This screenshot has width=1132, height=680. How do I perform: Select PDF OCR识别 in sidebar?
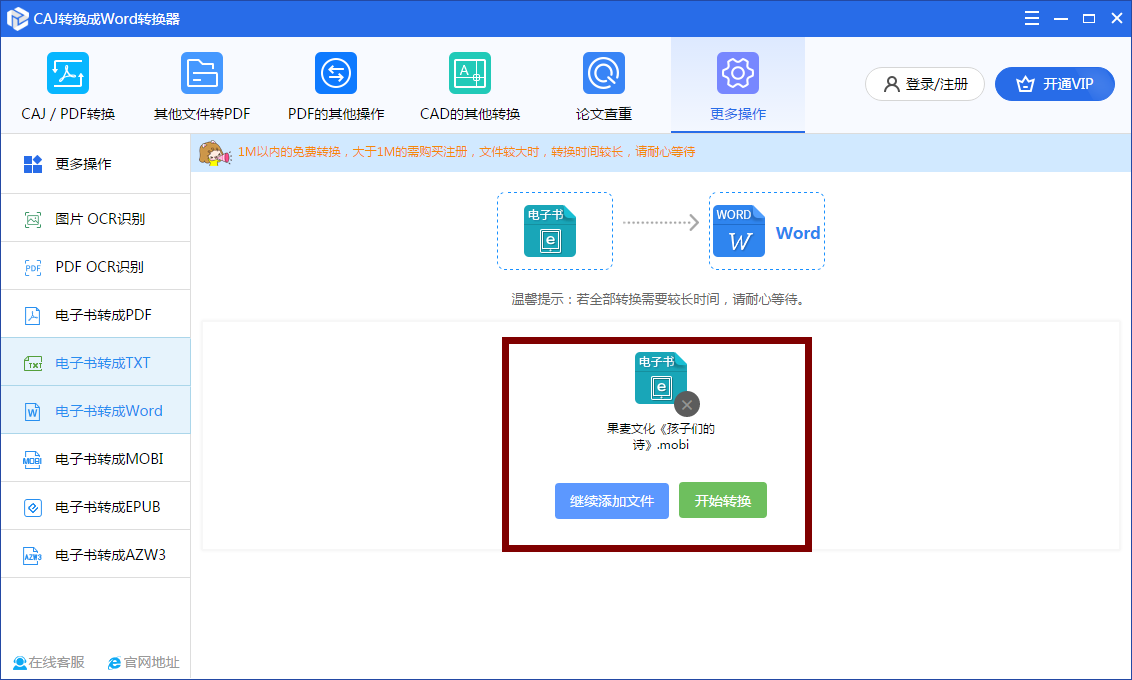(x=95, y=266)
